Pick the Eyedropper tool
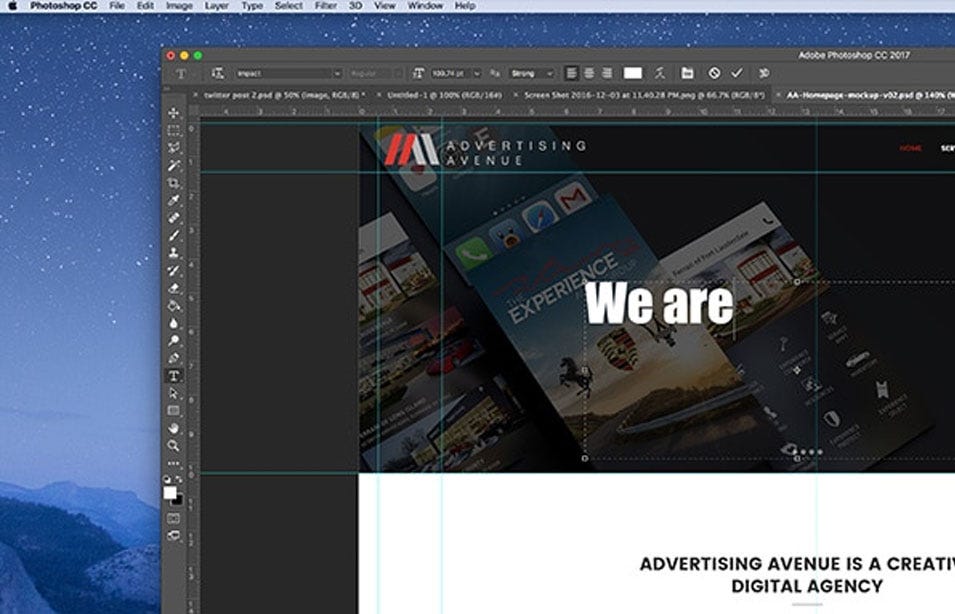The image size is (955, 614). click(x=174, y=200)
